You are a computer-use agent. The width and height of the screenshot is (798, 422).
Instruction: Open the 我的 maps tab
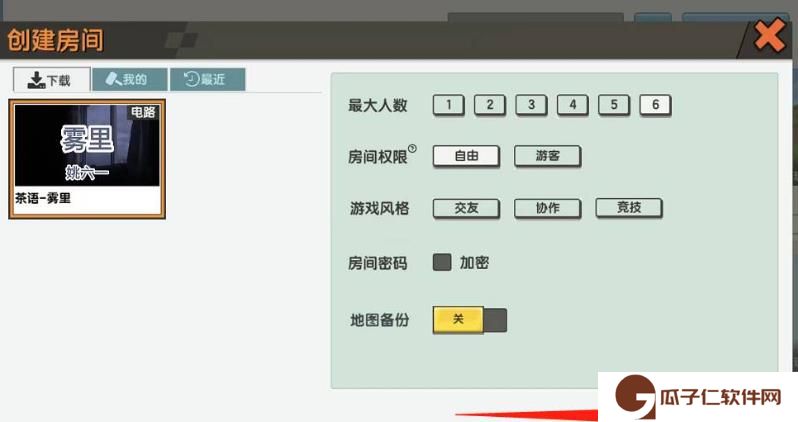click(x=130, y=79)
